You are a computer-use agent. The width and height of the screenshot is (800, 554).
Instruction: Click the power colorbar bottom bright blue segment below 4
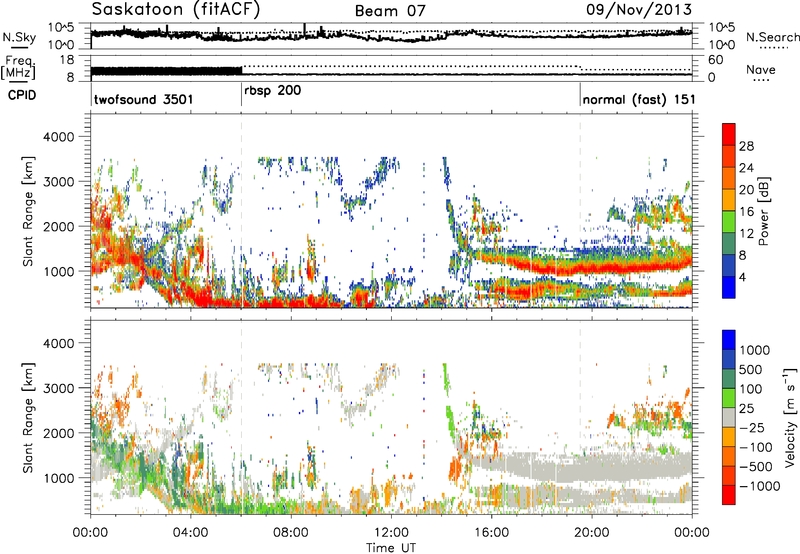click(x=729, y=287)
